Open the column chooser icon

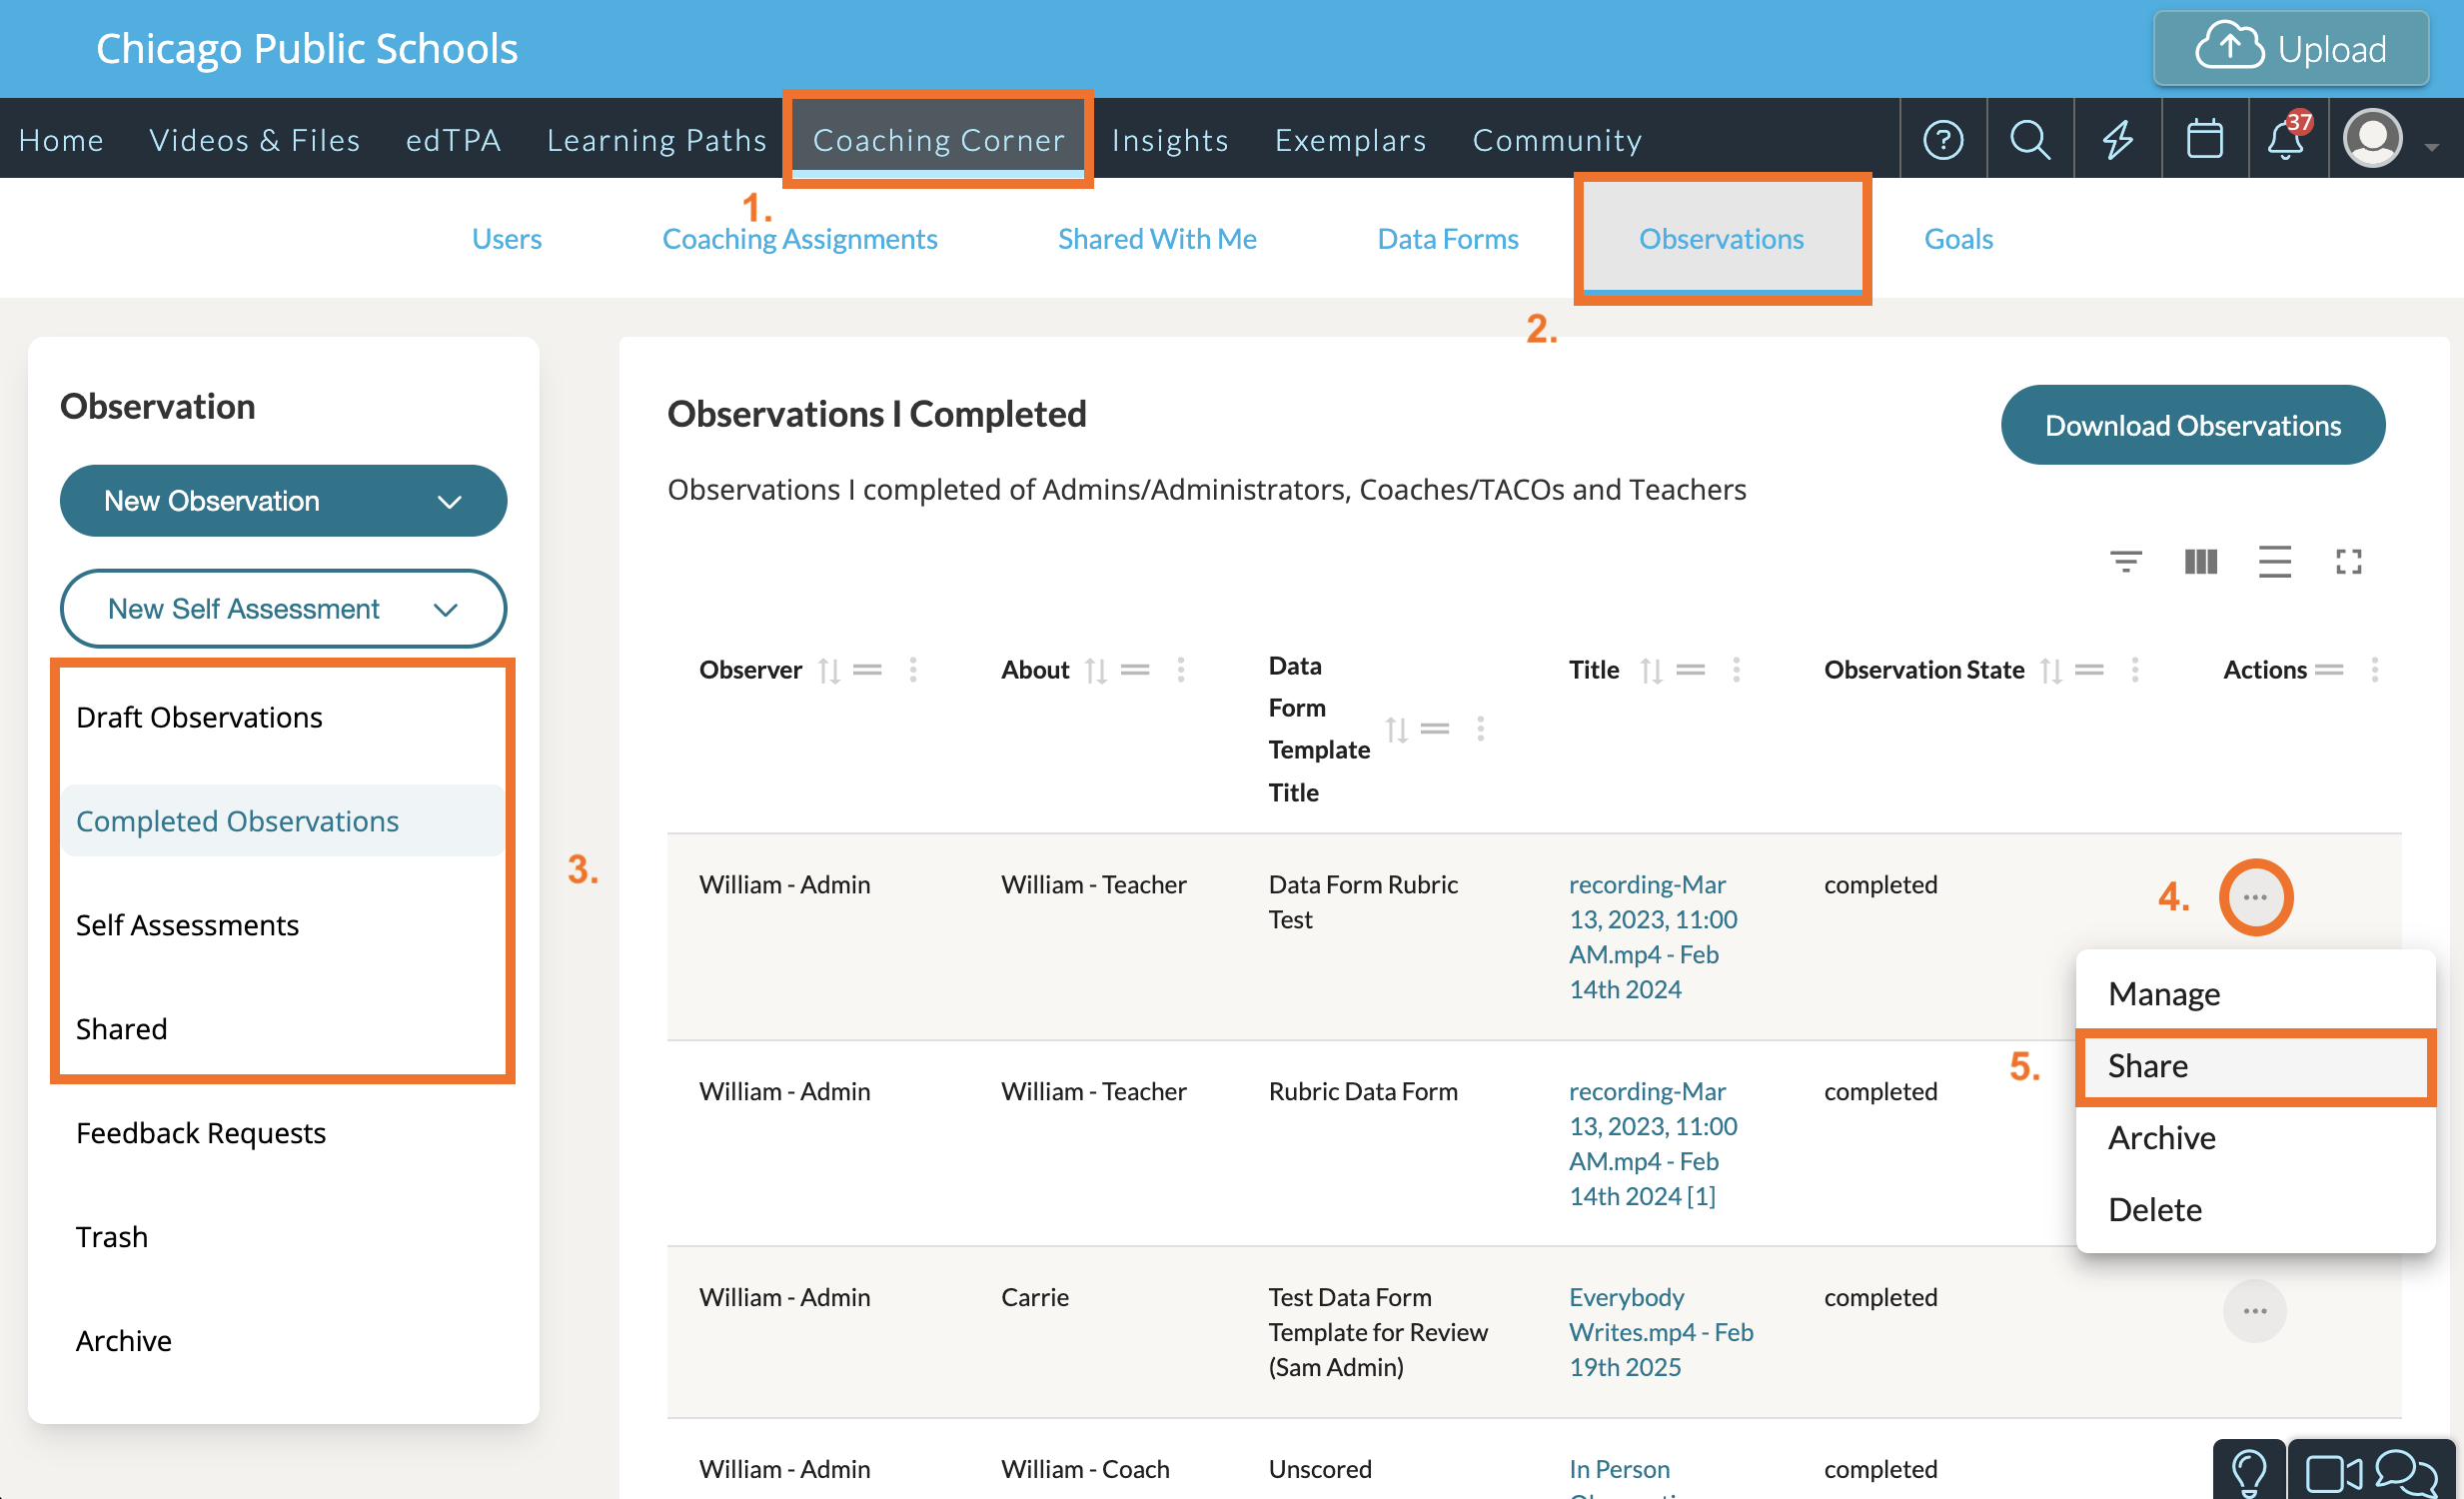pos(2200,562)
